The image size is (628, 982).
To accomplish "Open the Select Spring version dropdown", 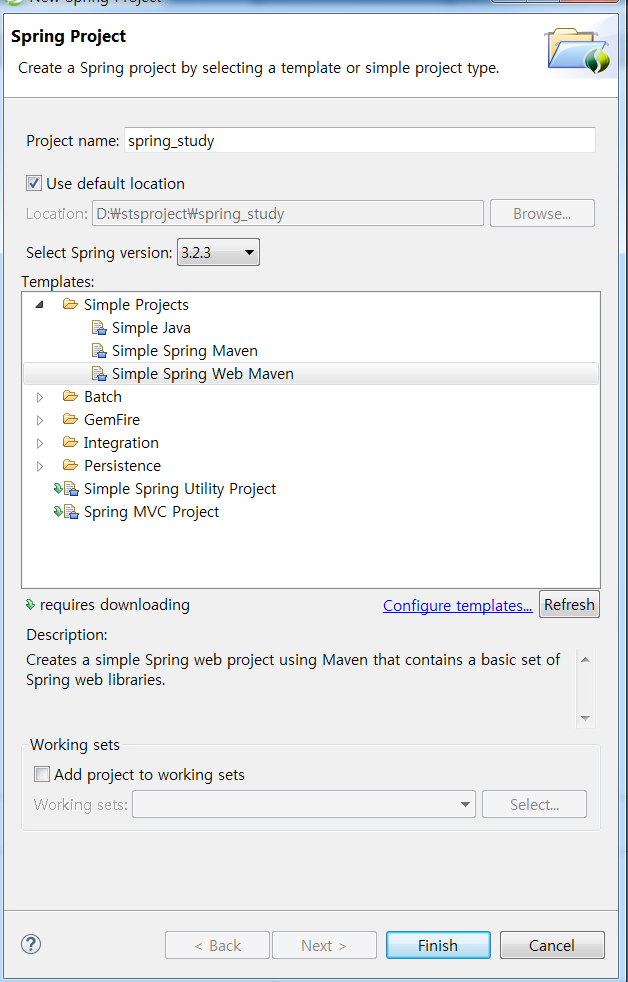I will tap(218, 252).
